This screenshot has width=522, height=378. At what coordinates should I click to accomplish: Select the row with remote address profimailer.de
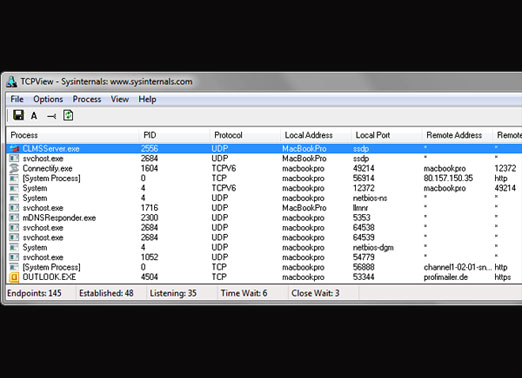264,277
